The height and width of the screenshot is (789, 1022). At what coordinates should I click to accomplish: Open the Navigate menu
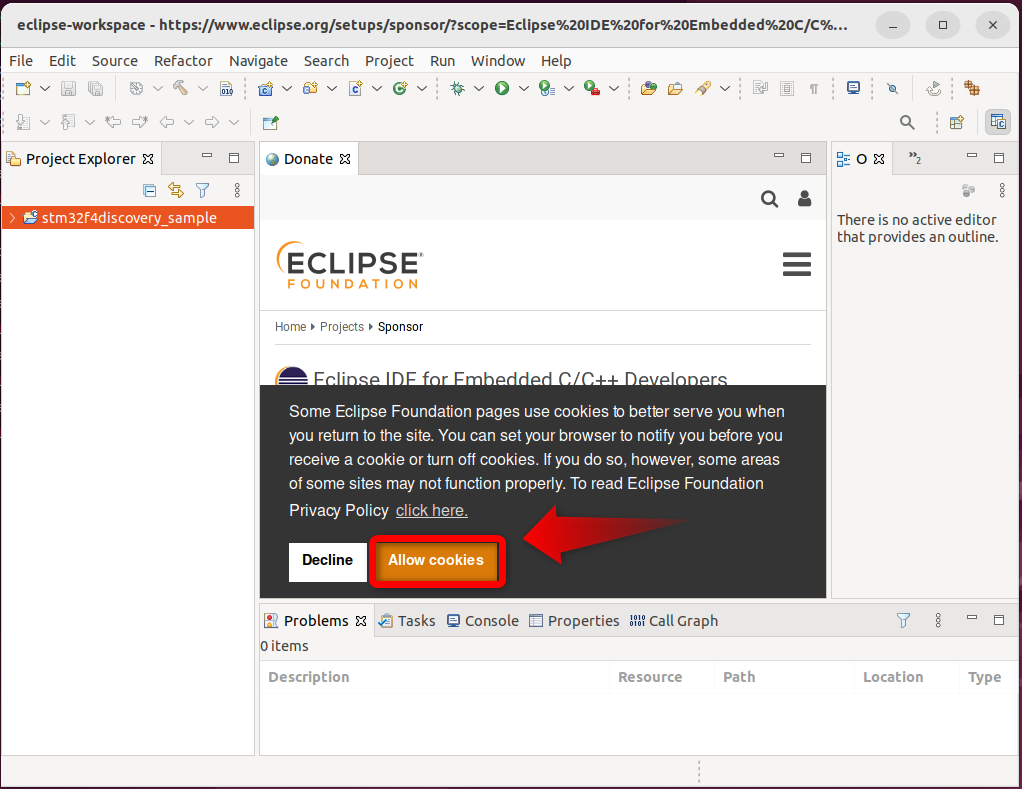coord(258,61)
